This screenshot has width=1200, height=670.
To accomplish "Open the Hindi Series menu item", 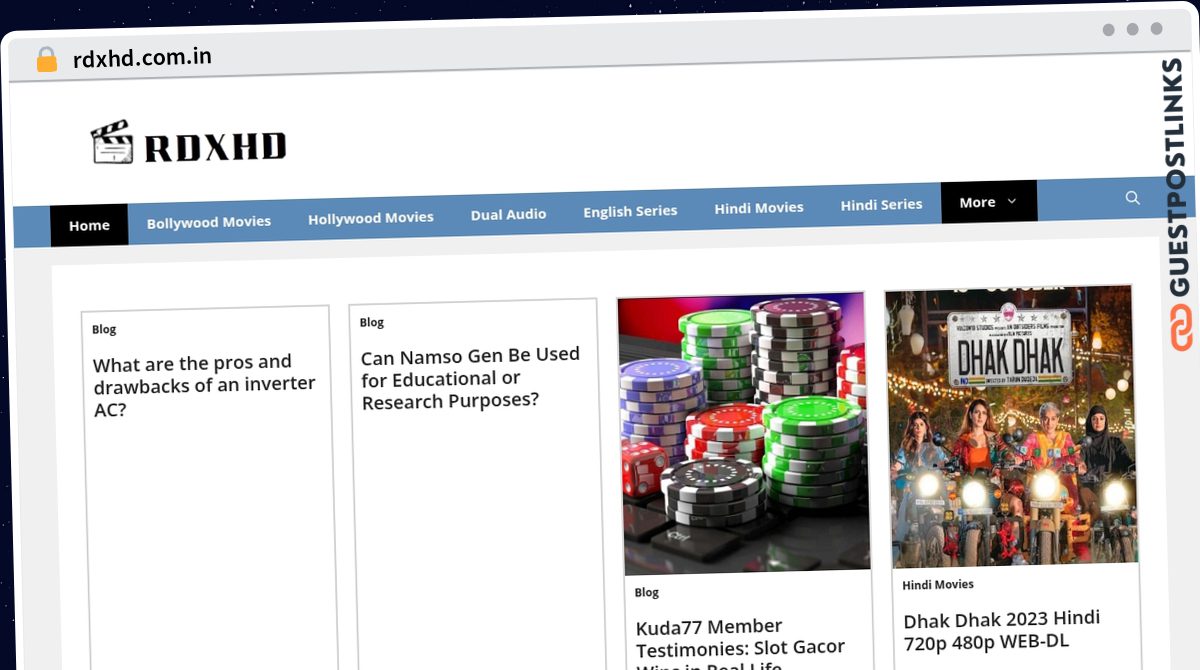I will pos(881,204).
